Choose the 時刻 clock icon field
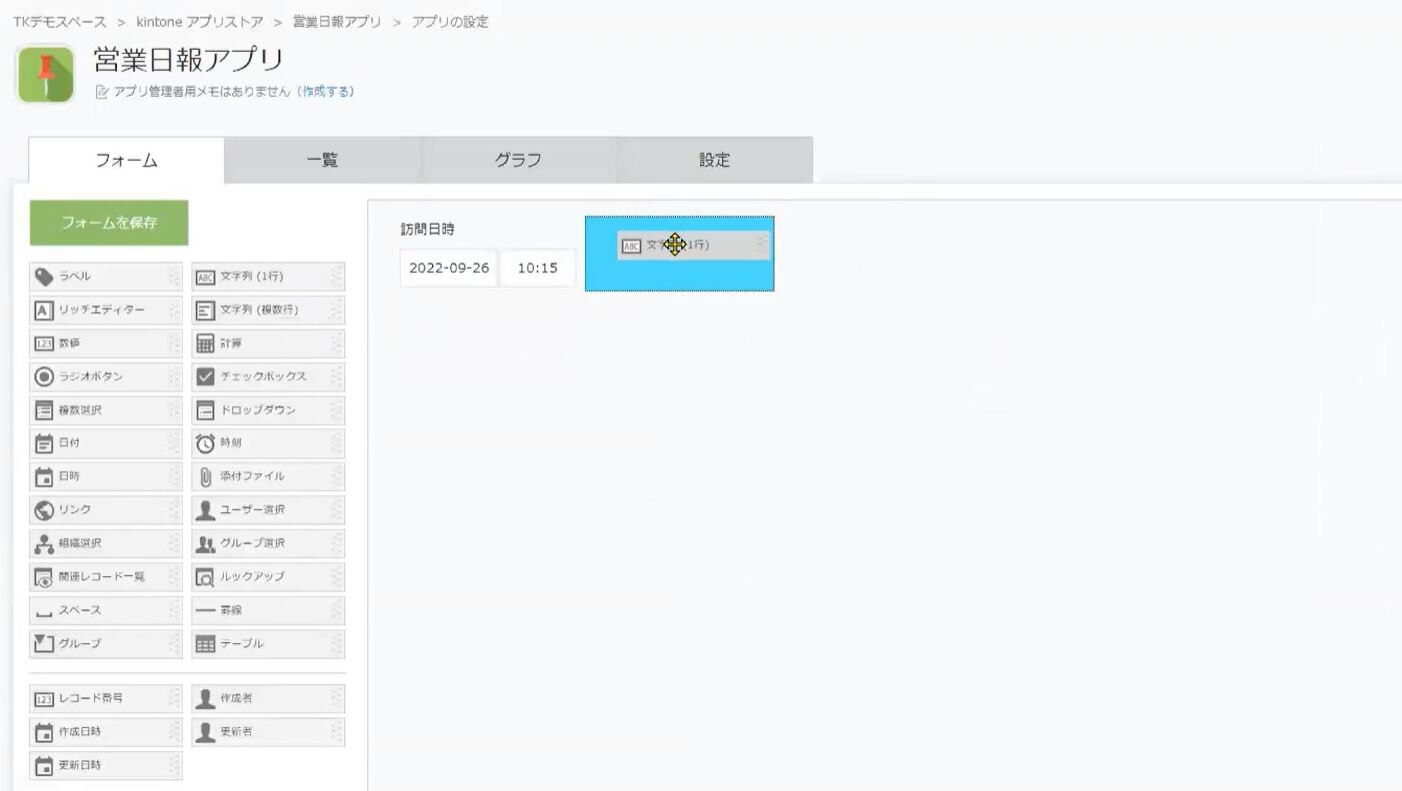Viewport: 1402px width, 791px height. [x=205, y=443]
